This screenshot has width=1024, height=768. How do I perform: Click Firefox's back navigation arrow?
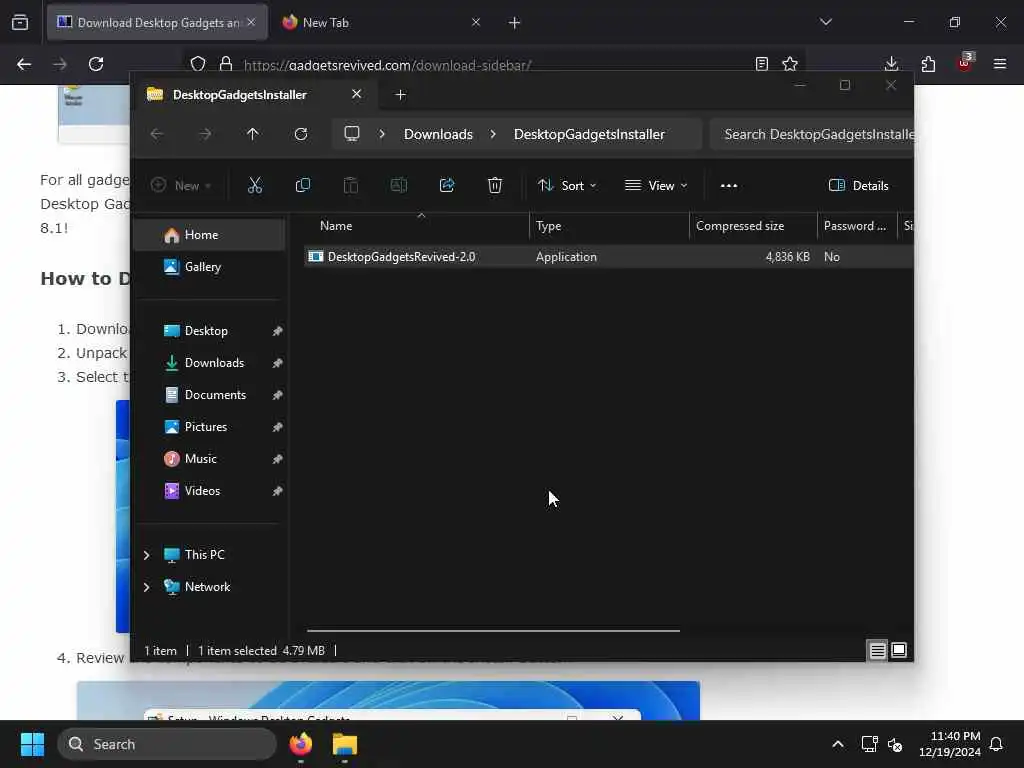[24, 64]
